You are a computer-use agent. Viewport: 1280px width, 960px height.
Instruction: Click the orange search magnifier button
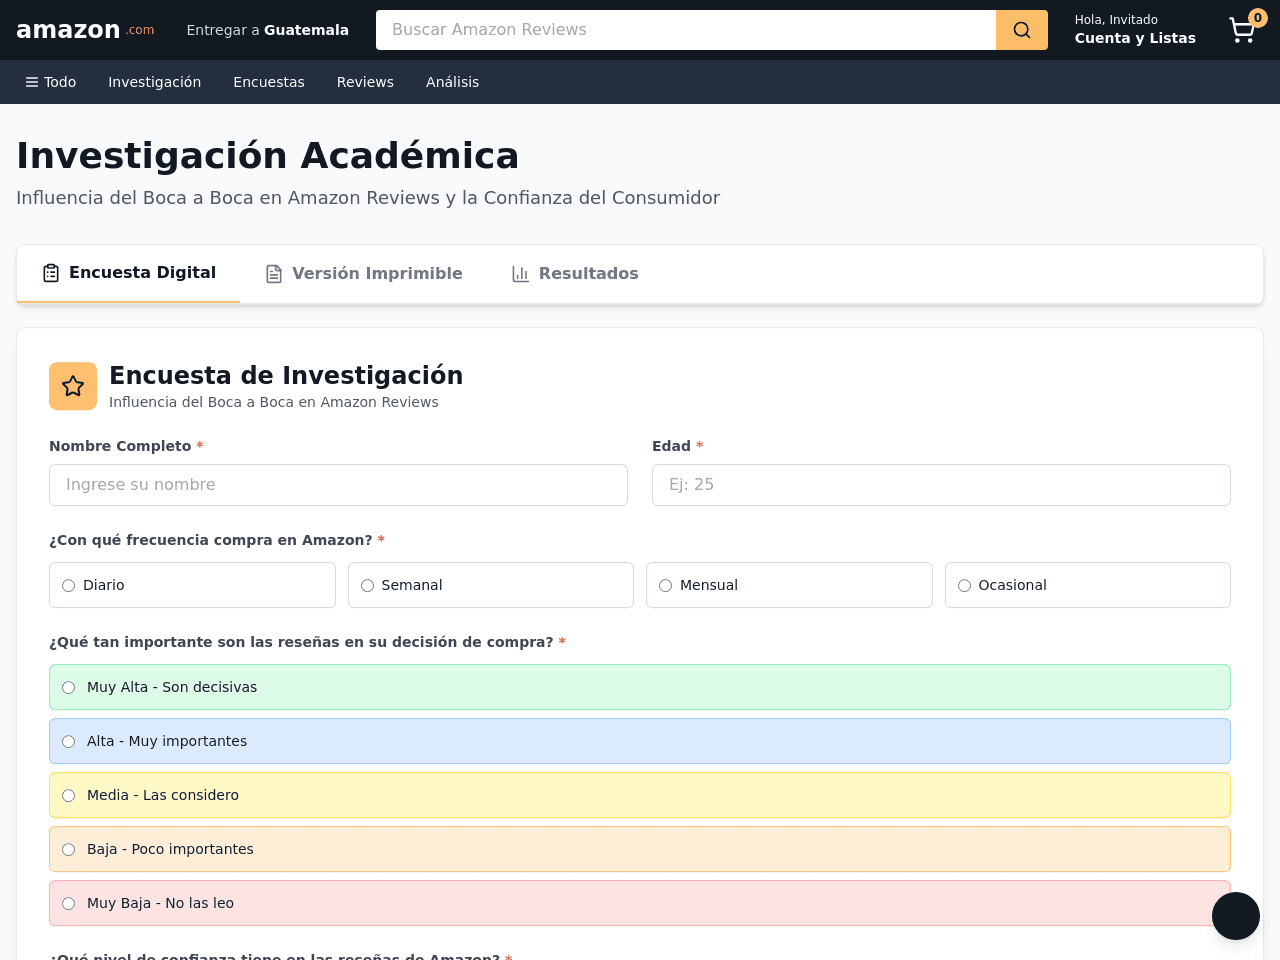click(1022, 30)
